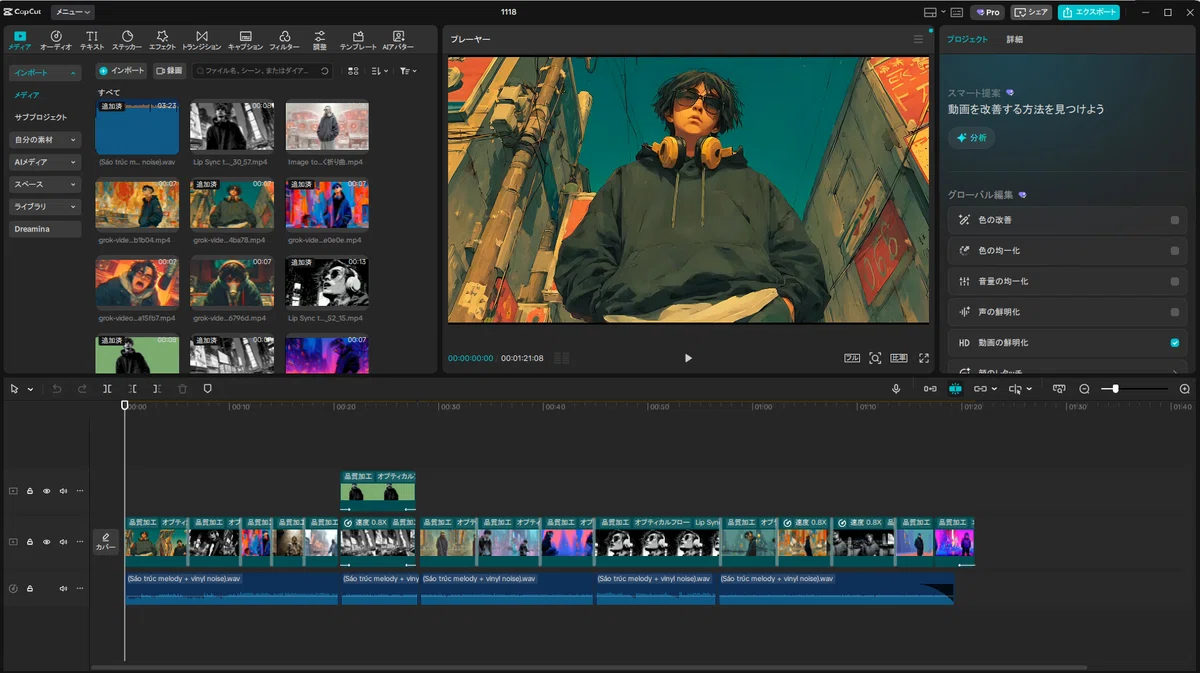
Task: Open the 調整 (Adjustment) panel
Action: (x=320, y=40)
